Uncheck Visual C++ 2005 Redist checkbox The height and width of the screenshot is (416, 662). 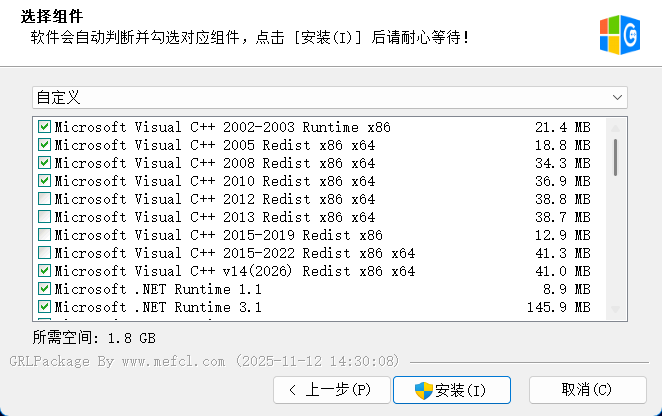(44, 145)
